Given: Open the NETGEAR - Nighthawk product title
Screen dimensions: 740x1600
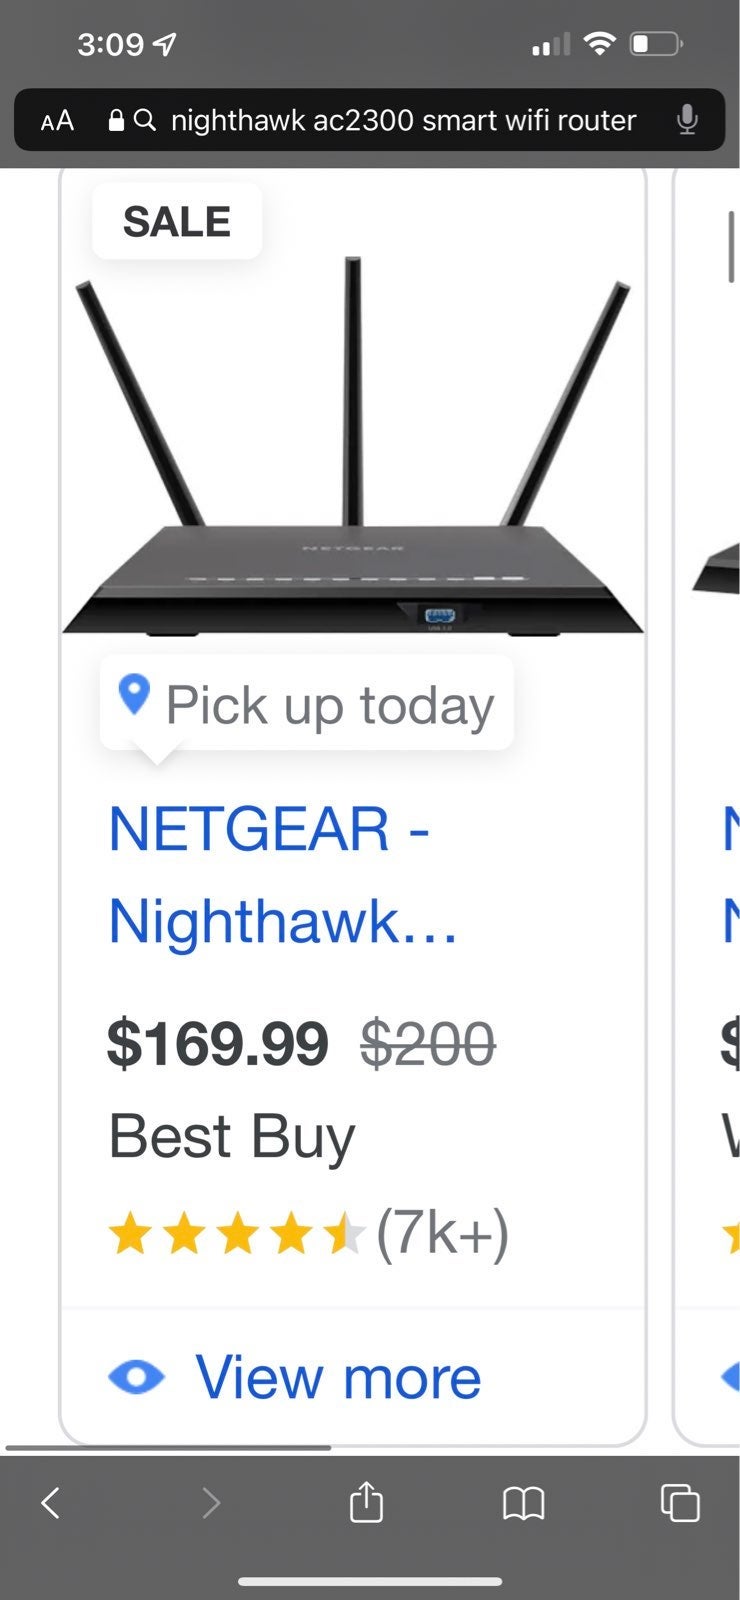Looking at the screenshot, I should coord(283,874).
